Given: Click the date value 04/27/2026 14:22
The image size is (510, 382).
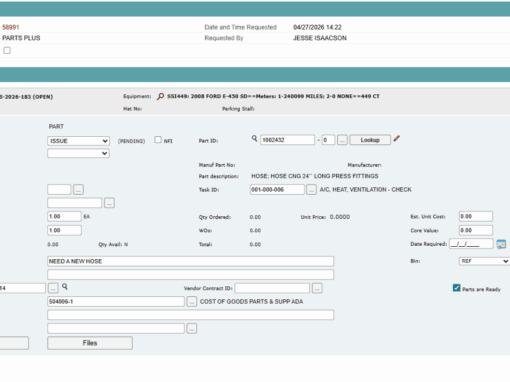Looking at the screenshot, I should coord(317,27).
